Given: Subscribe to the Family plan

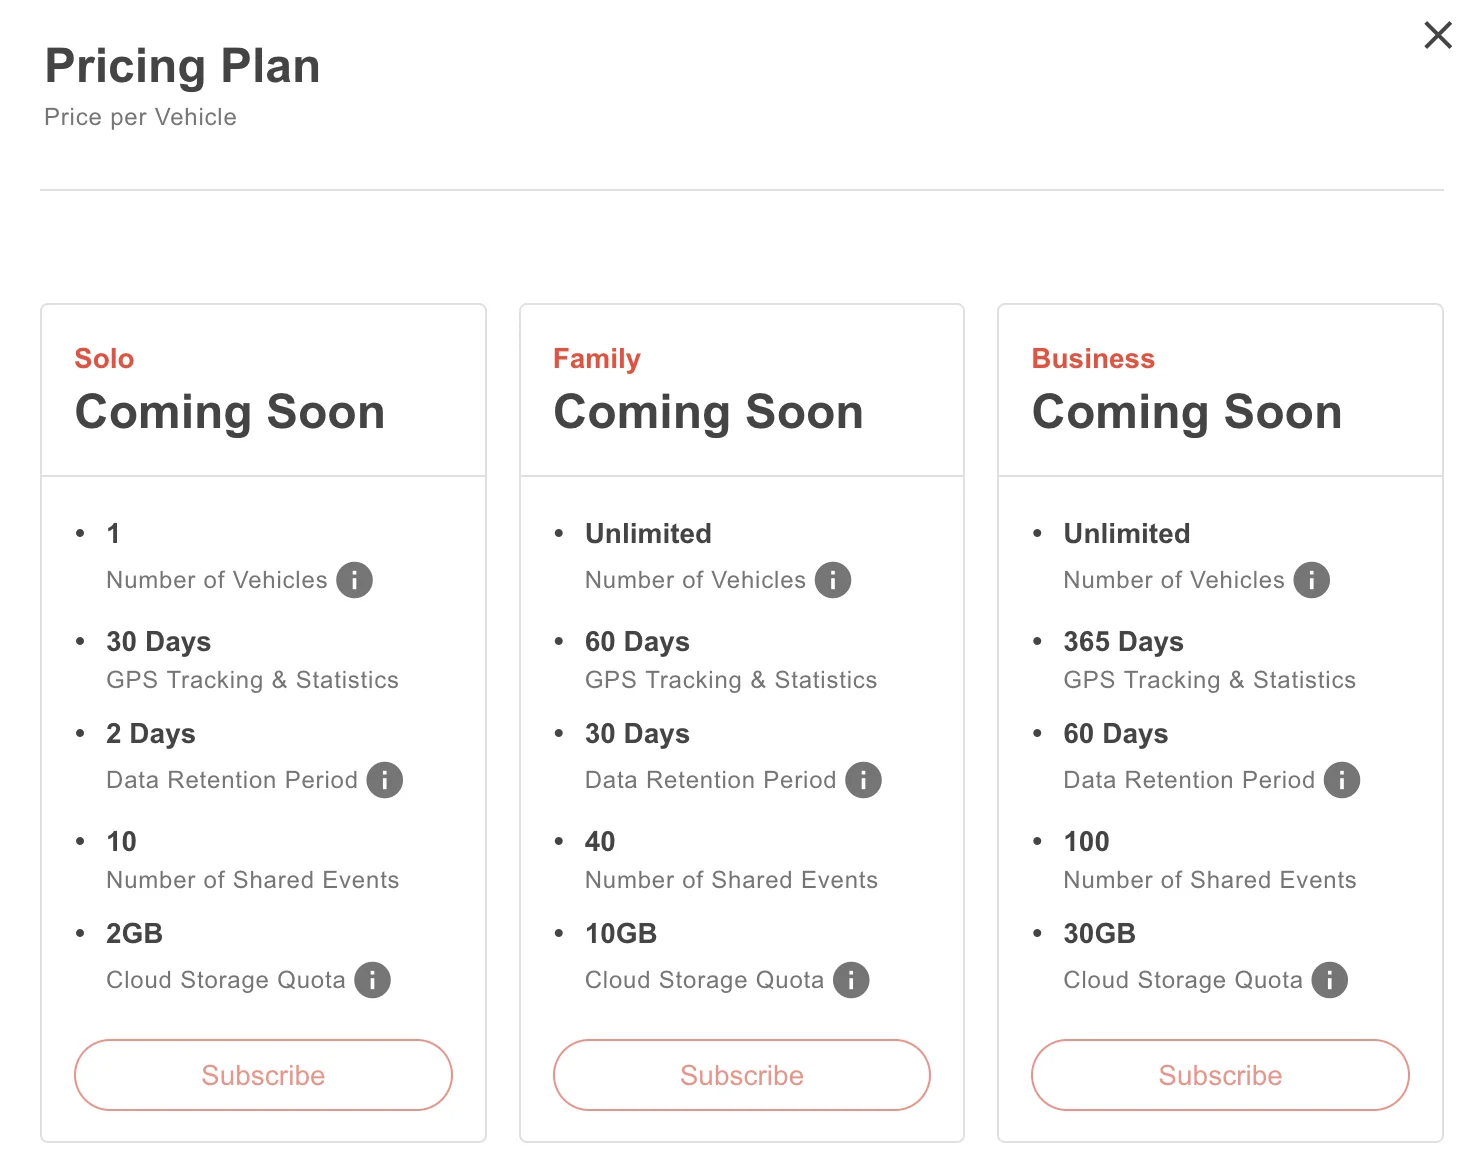Looking at the screenshot, I should pos(742,1075).
